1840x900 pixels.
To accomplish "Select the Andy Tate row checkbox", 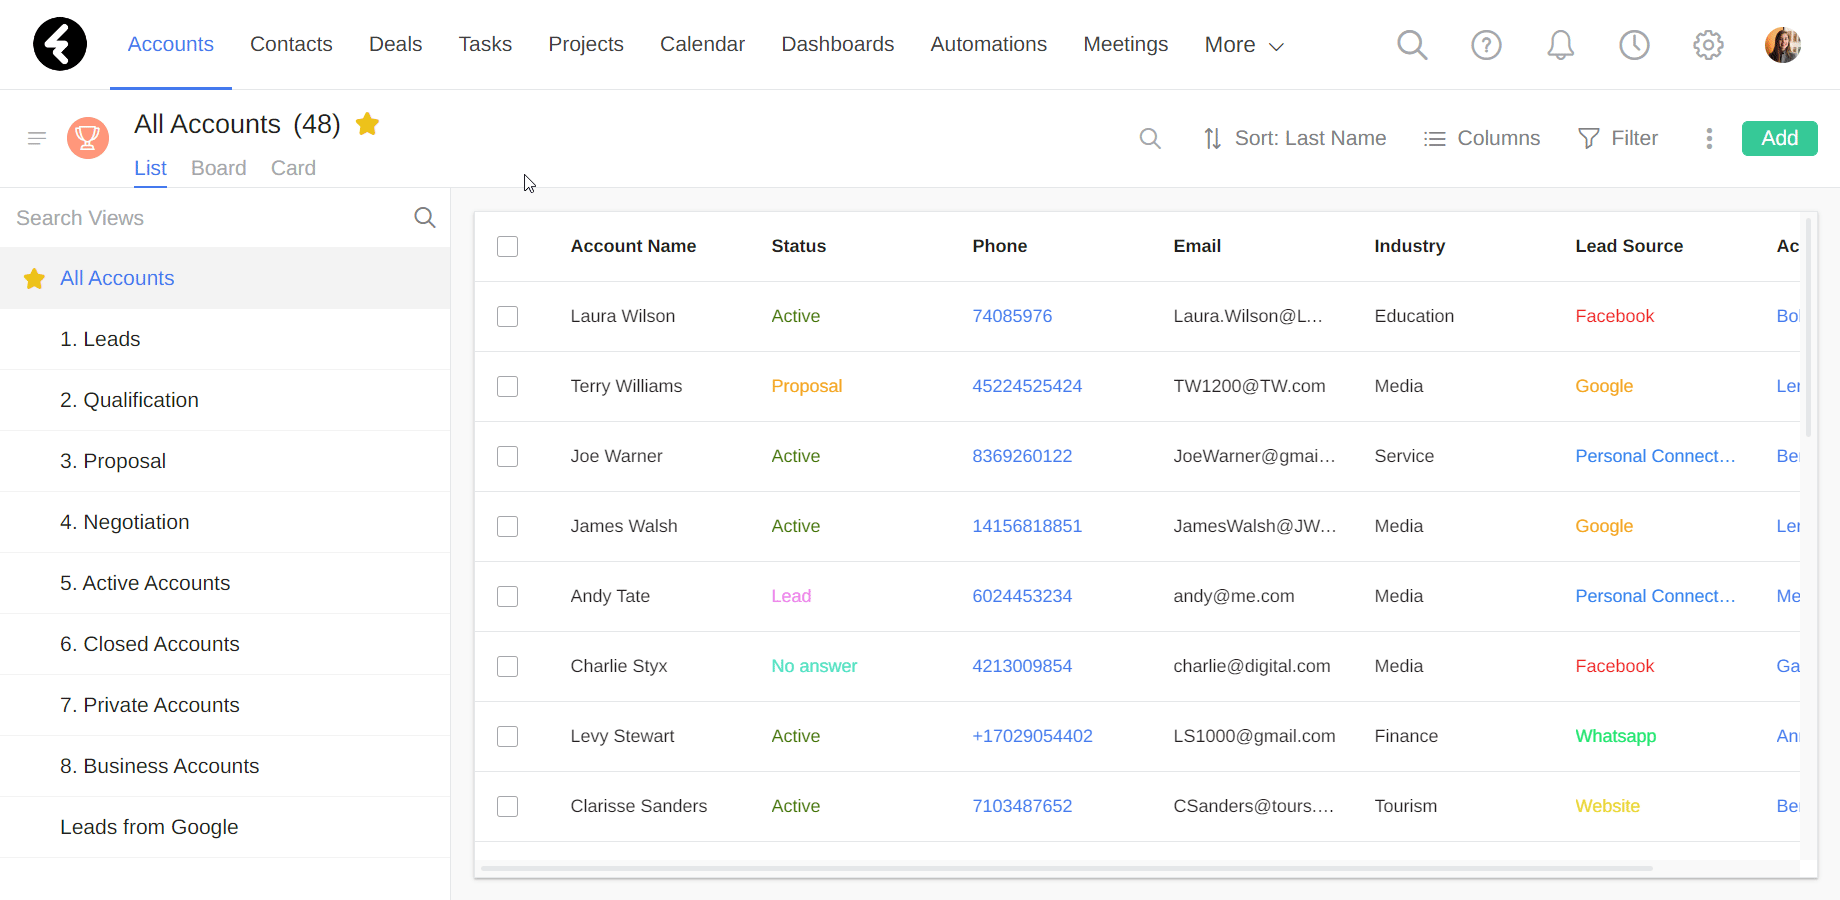I will 508,596.
